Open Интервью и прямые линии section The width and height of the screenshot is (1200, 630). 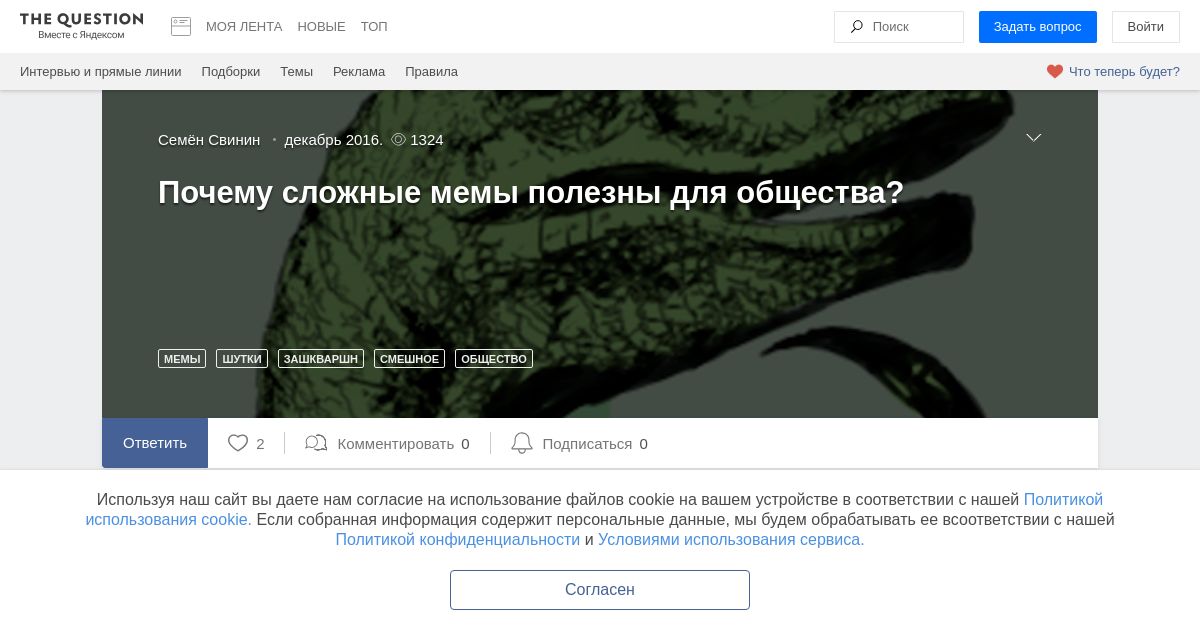(101, 72)
